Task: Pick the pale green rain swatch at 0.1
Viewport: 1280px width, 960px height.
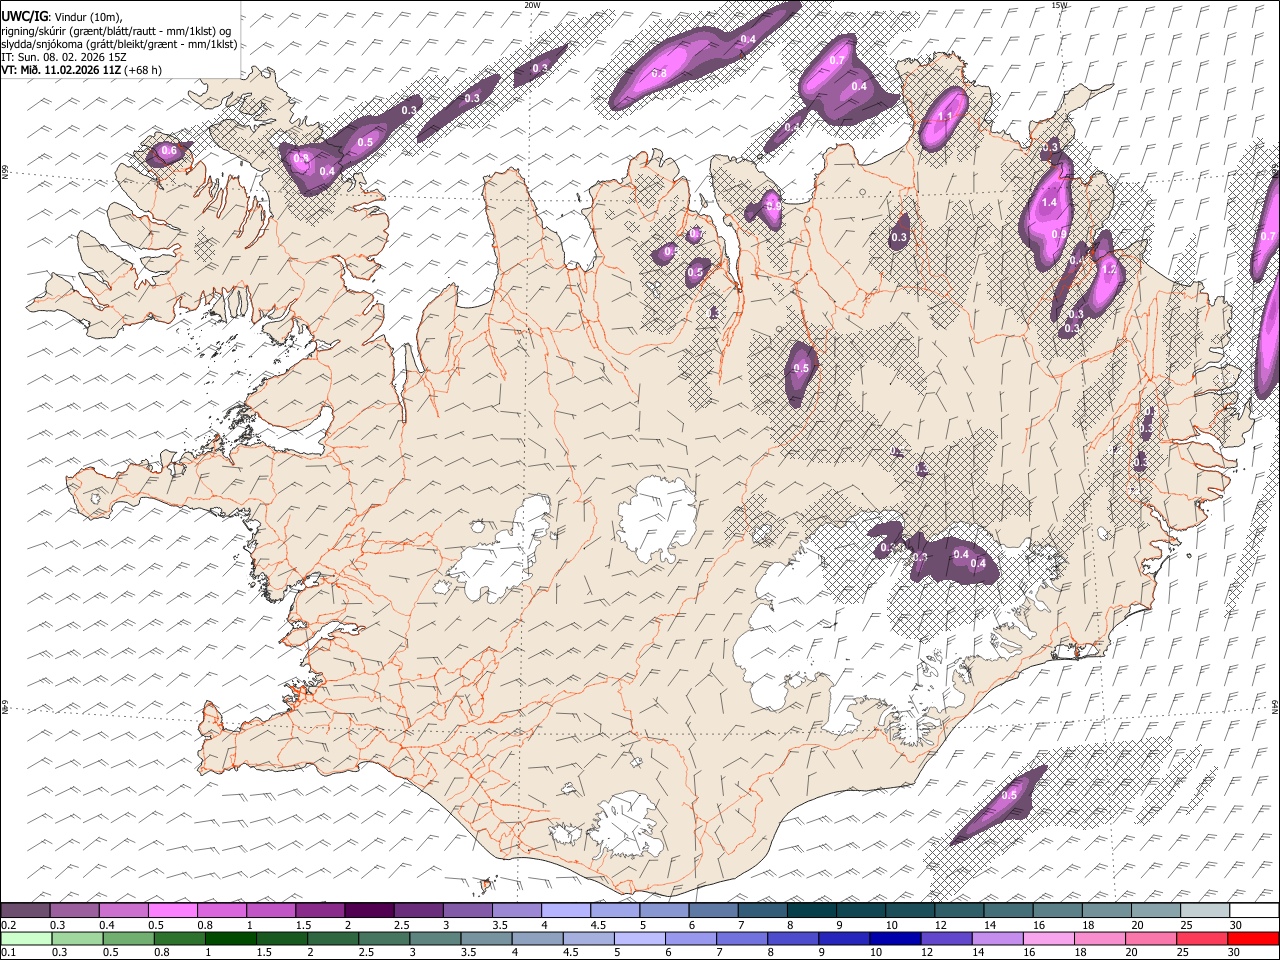Action: pyautogui.click(x=26, y=938)
